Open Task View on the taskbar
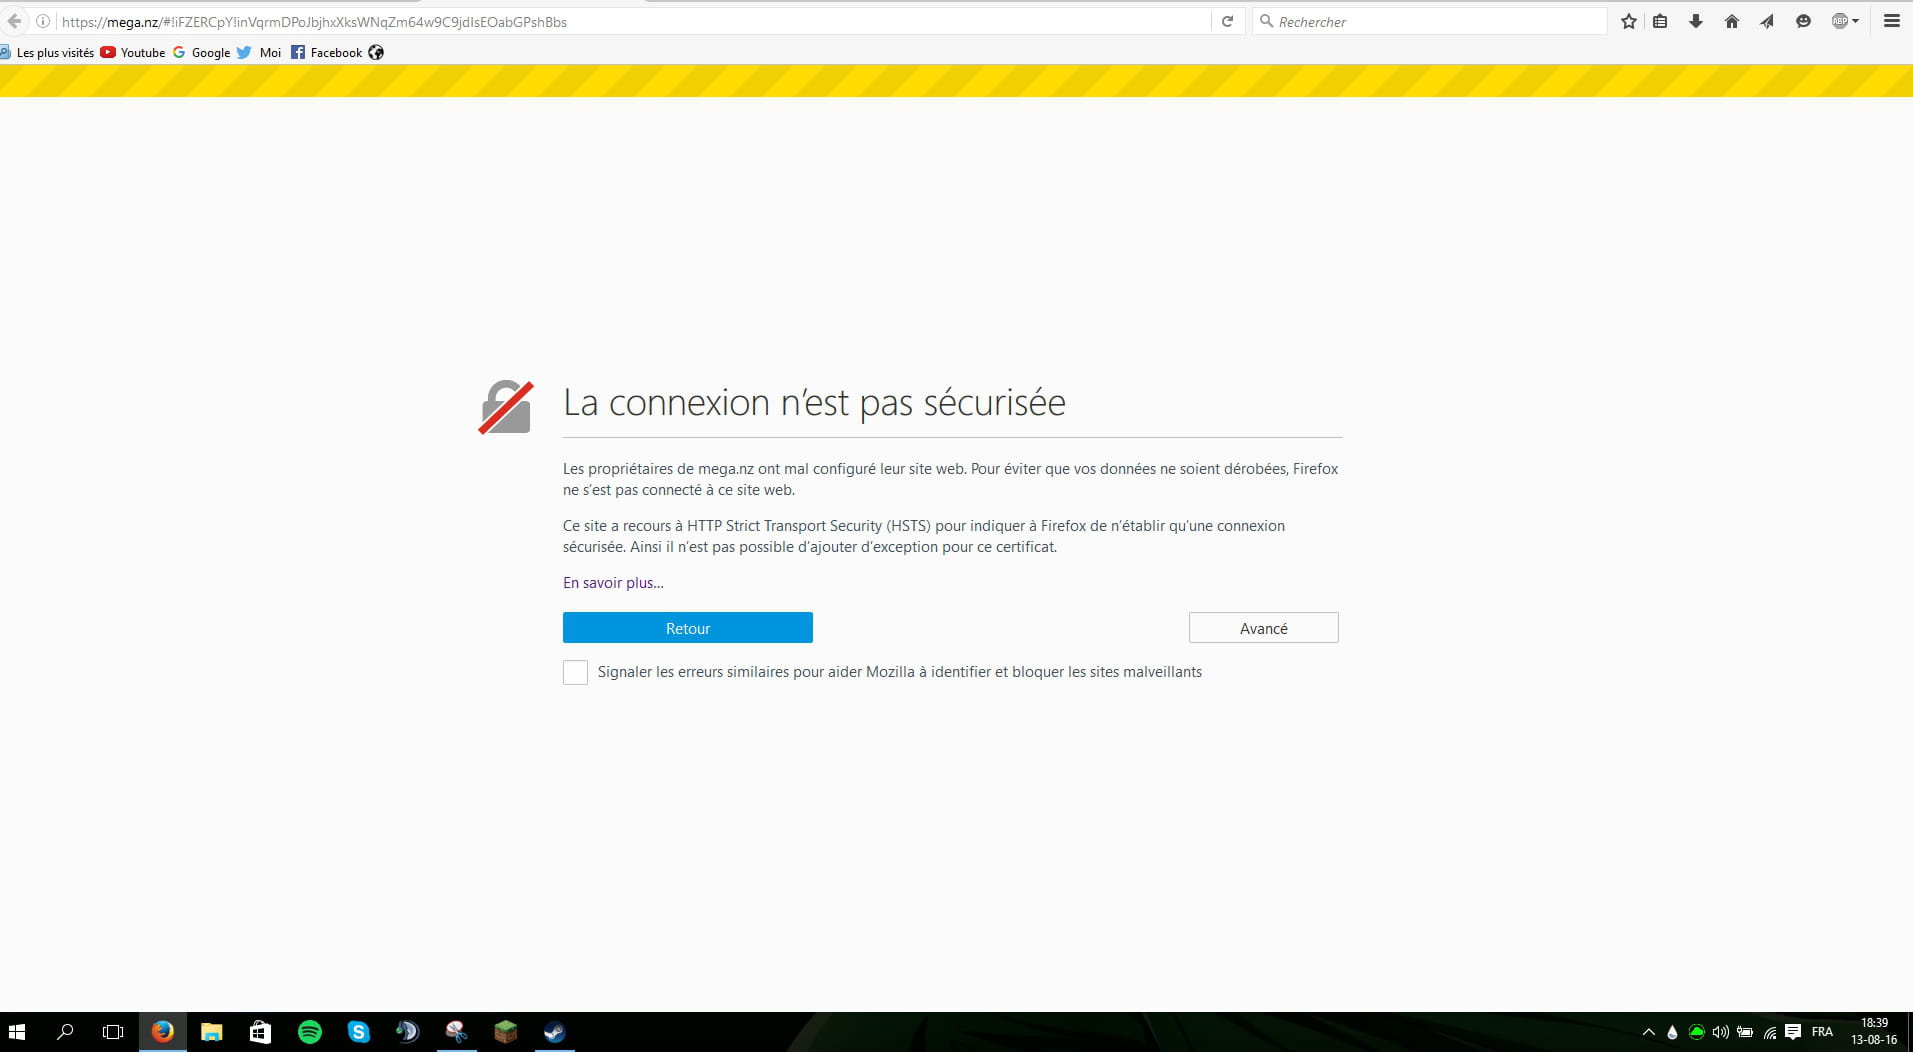 click(x=114, y=1032)
